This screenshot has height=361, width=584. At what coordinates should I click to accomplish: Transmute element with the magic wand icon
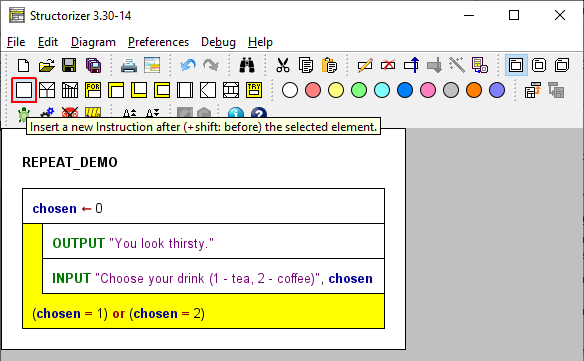(457, 65)
